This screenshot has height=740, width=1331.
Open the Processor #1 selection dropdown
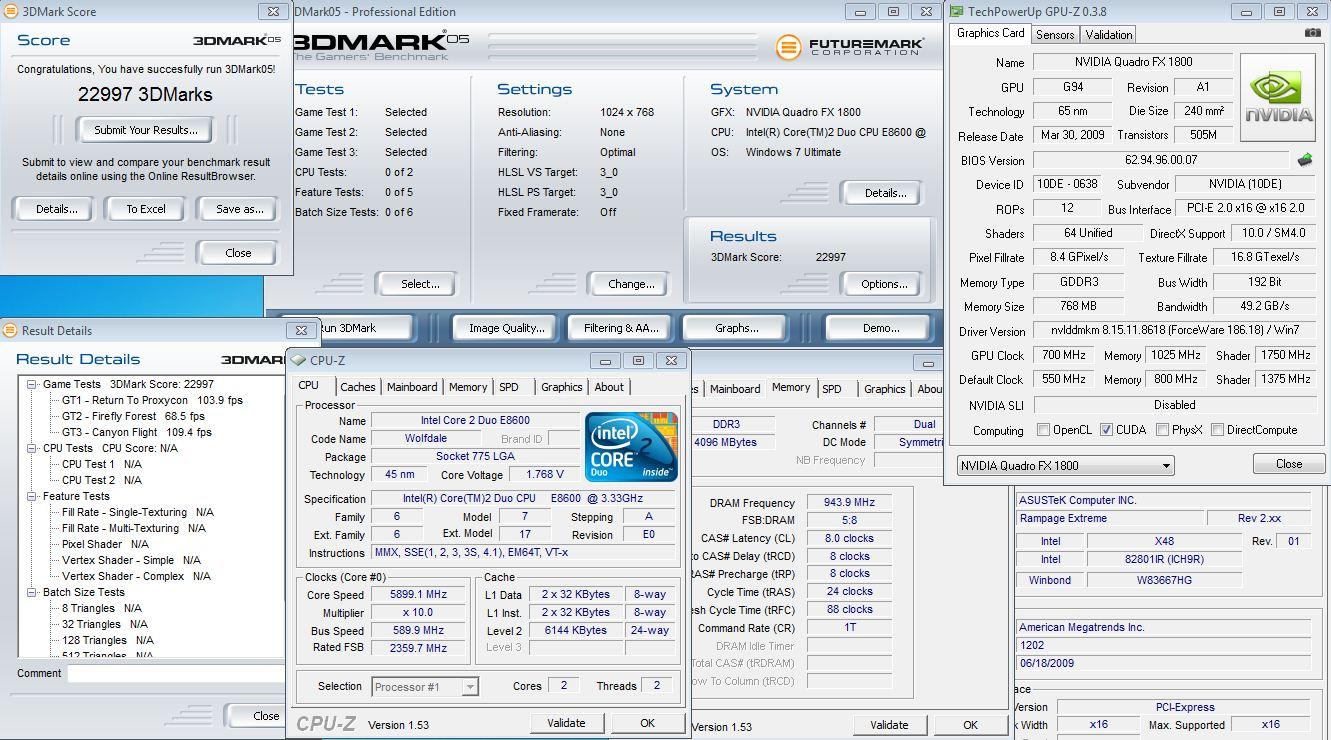pos(425,686)
